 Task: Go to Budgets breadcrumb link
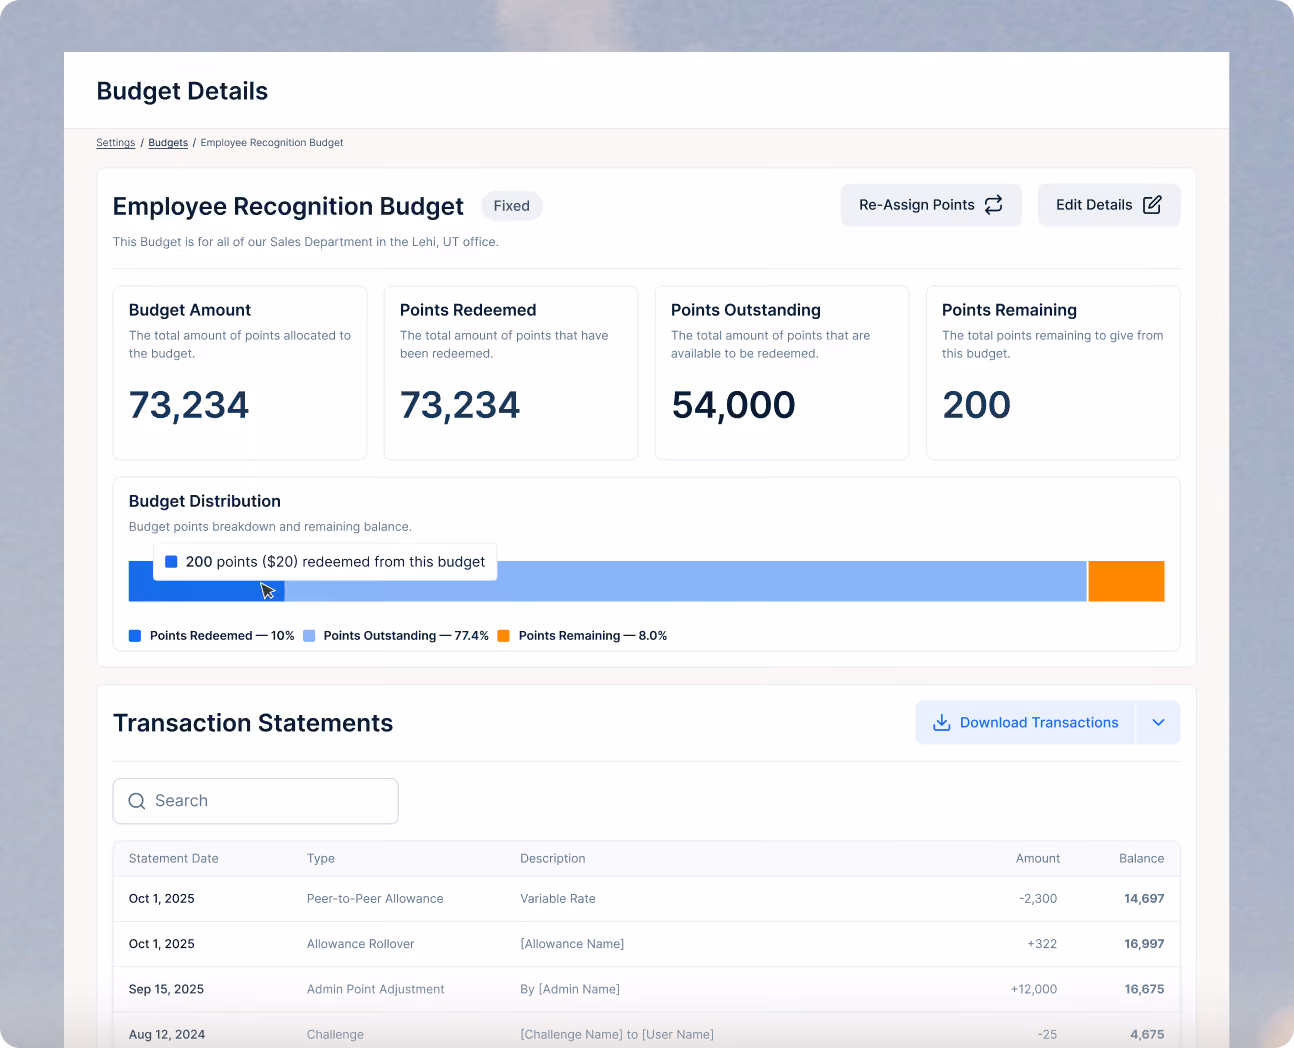pos(168,143)
